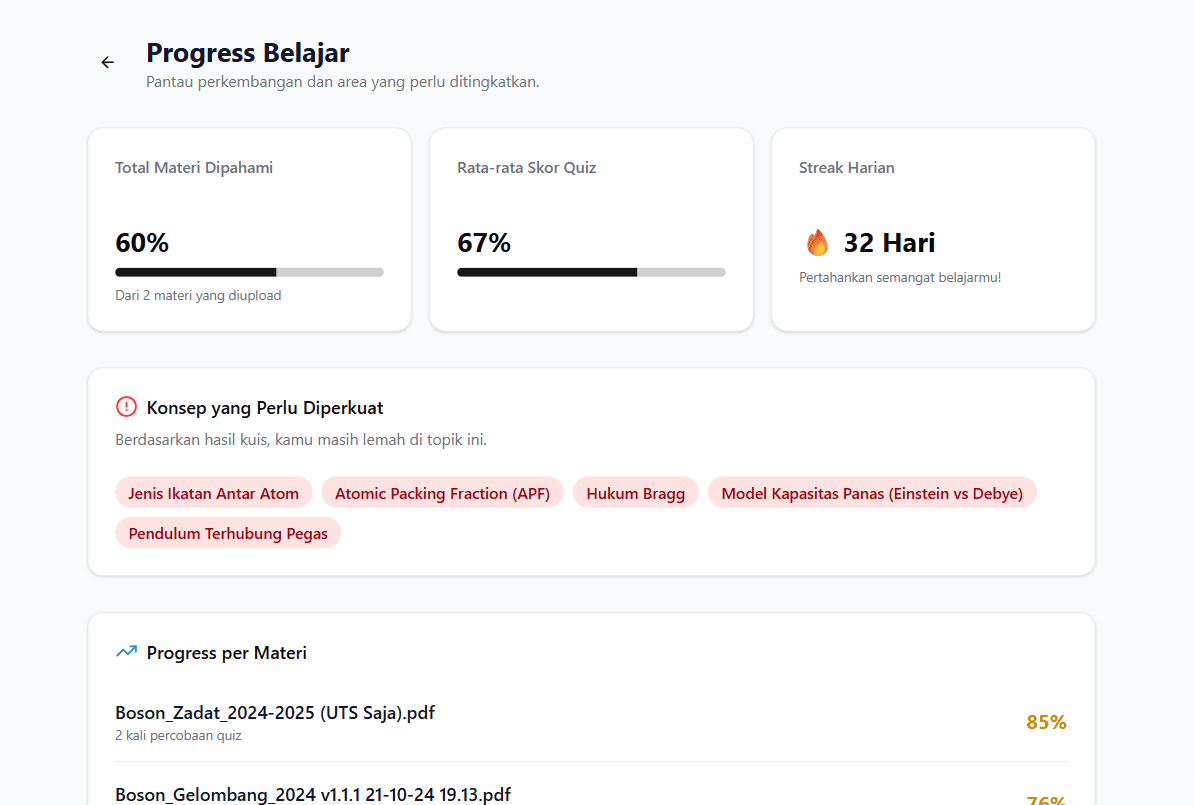Click the Total Materi Dipahami progress bar
The image size is (1194, 805).
point(248,271)
